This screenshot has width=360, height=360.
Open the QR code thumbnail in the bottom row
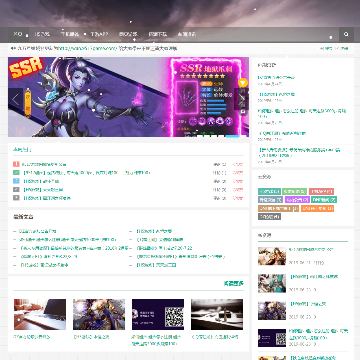pos(158,314)
